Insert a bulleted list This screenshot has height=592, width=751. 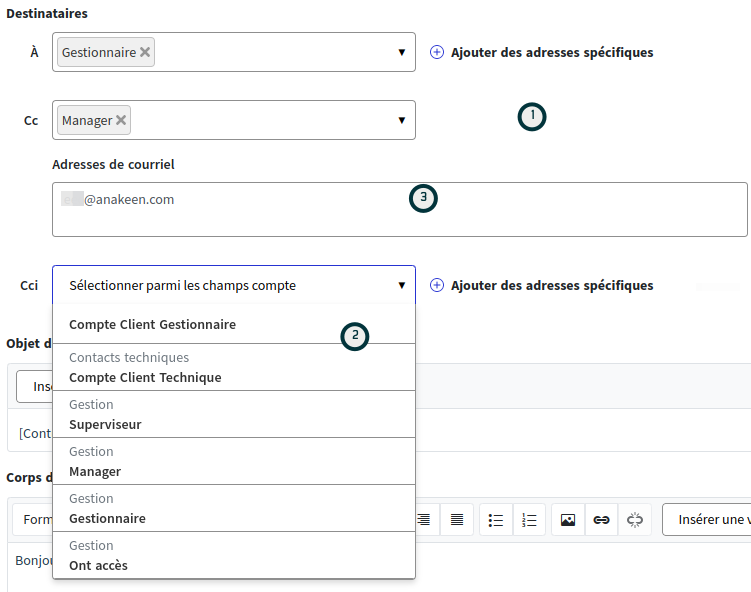pyautogui.click(x=496, y=520)
